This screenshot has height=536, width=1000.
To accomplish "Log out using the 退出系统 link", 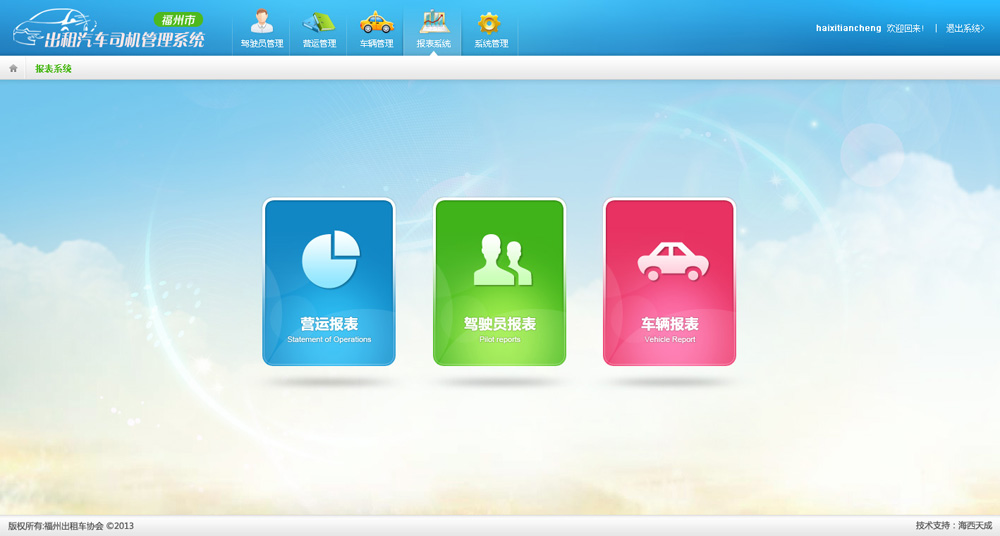I will [965, 28].
